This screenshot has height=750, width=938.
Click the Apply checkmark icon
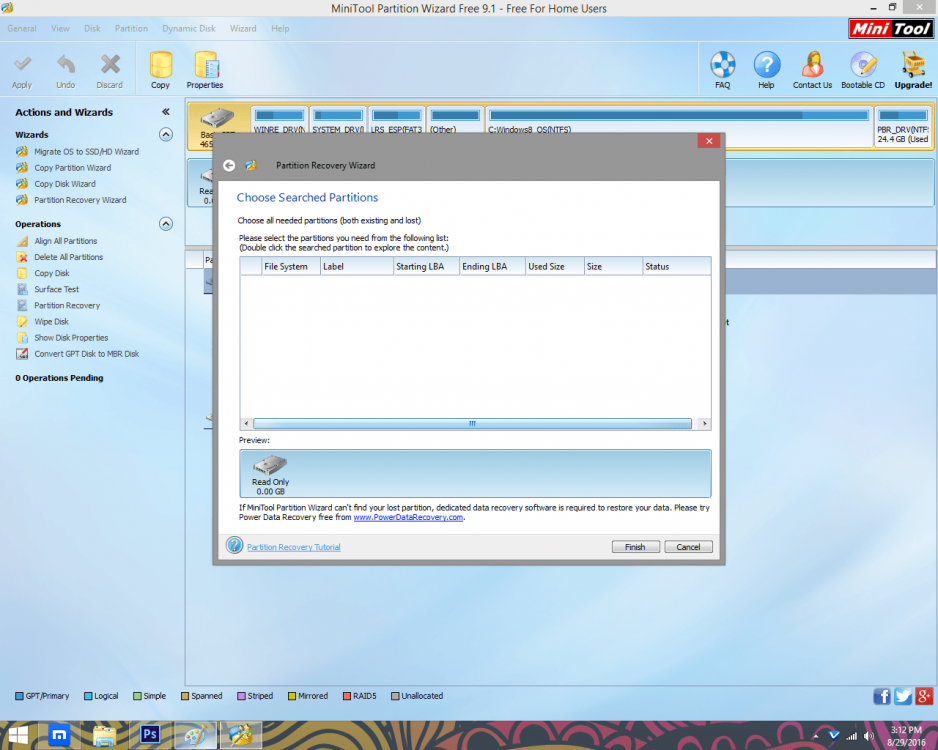22,65
